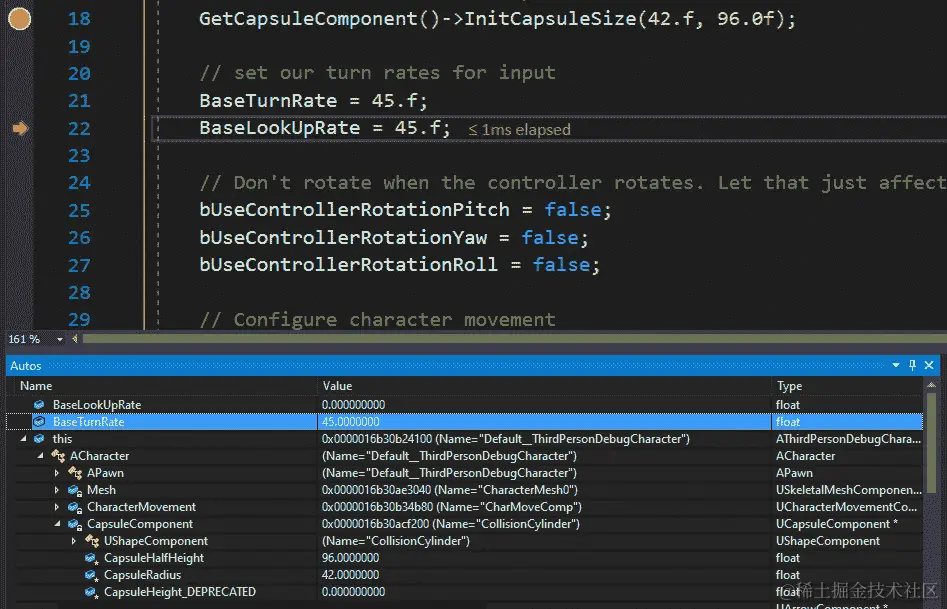The image size is (947, 609).
Task: Click the "CharacterMesh0" value
Action: pyautogui.click(x=450, y=490)
